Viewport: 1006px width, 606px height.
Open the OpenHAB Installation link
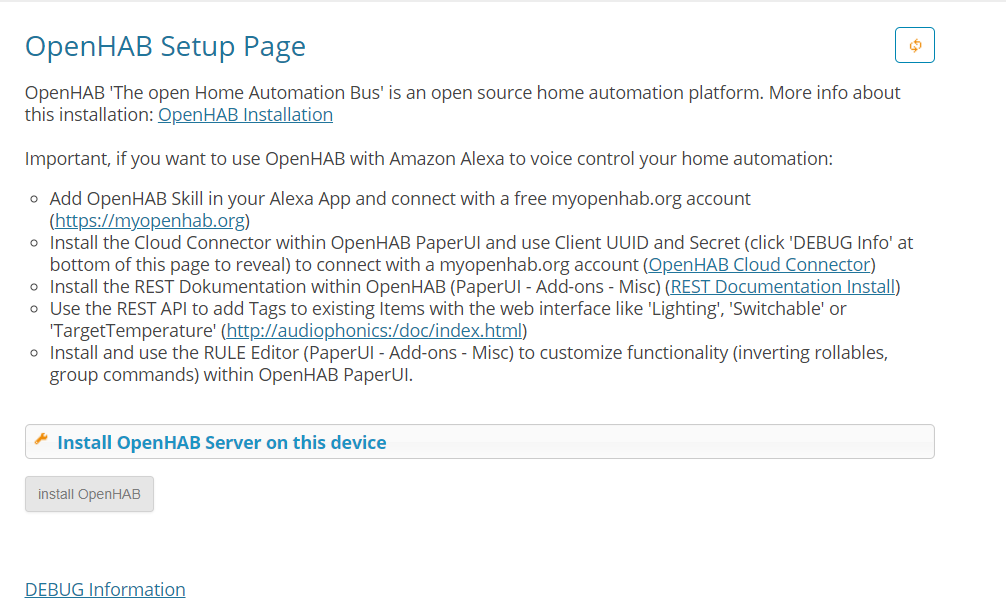(x=245, y=115)
